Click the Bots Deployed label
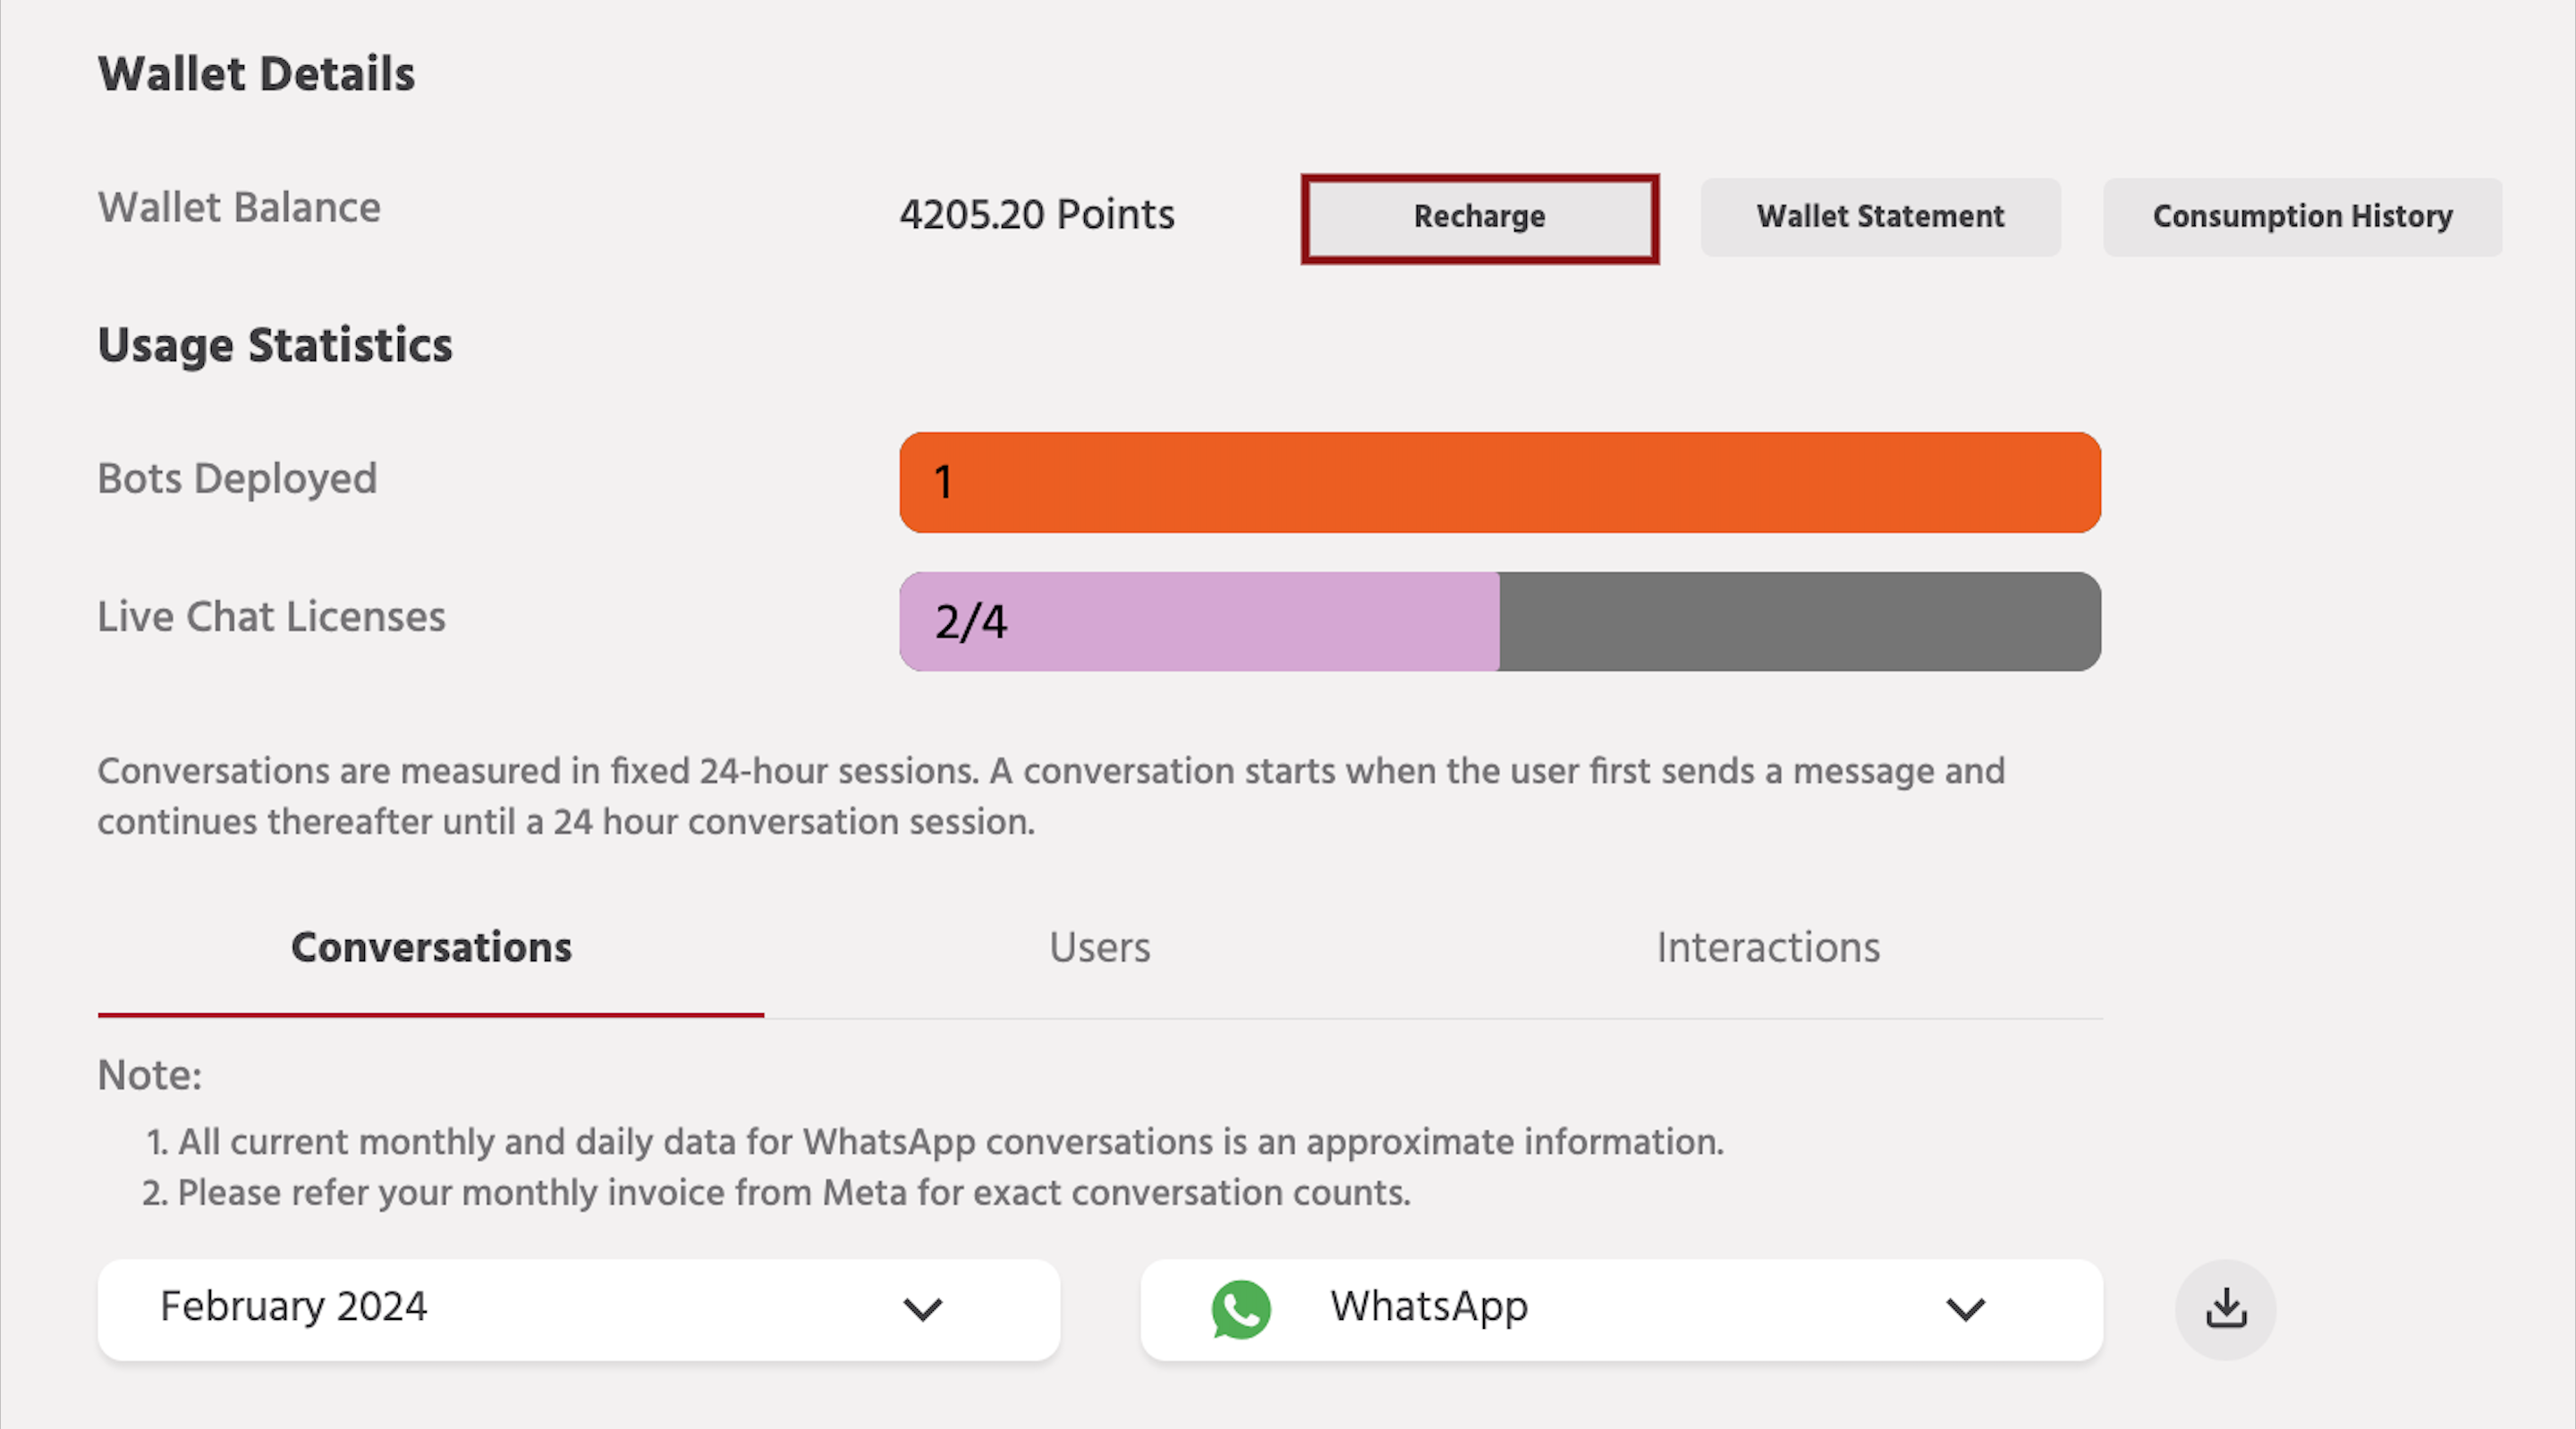Viewport: 2576px width, 1429px height. click(x=237, y=479)
